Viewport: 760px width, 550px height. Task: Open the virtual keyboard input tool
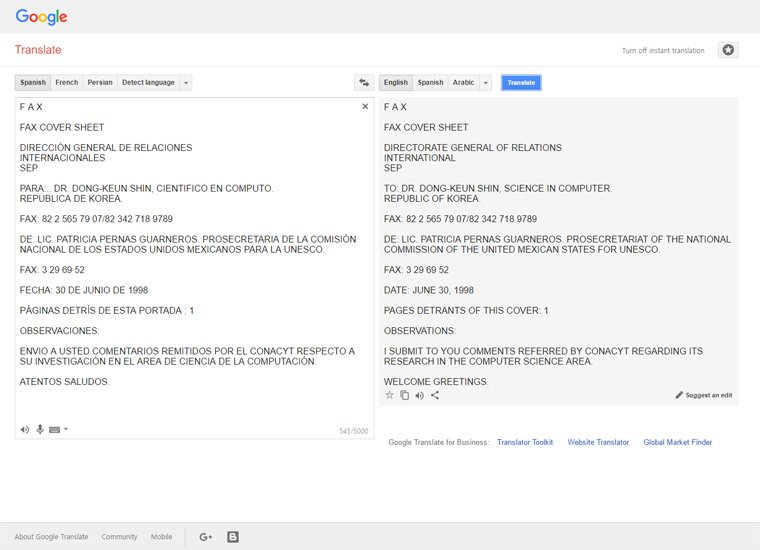click(x=54, y=429)
